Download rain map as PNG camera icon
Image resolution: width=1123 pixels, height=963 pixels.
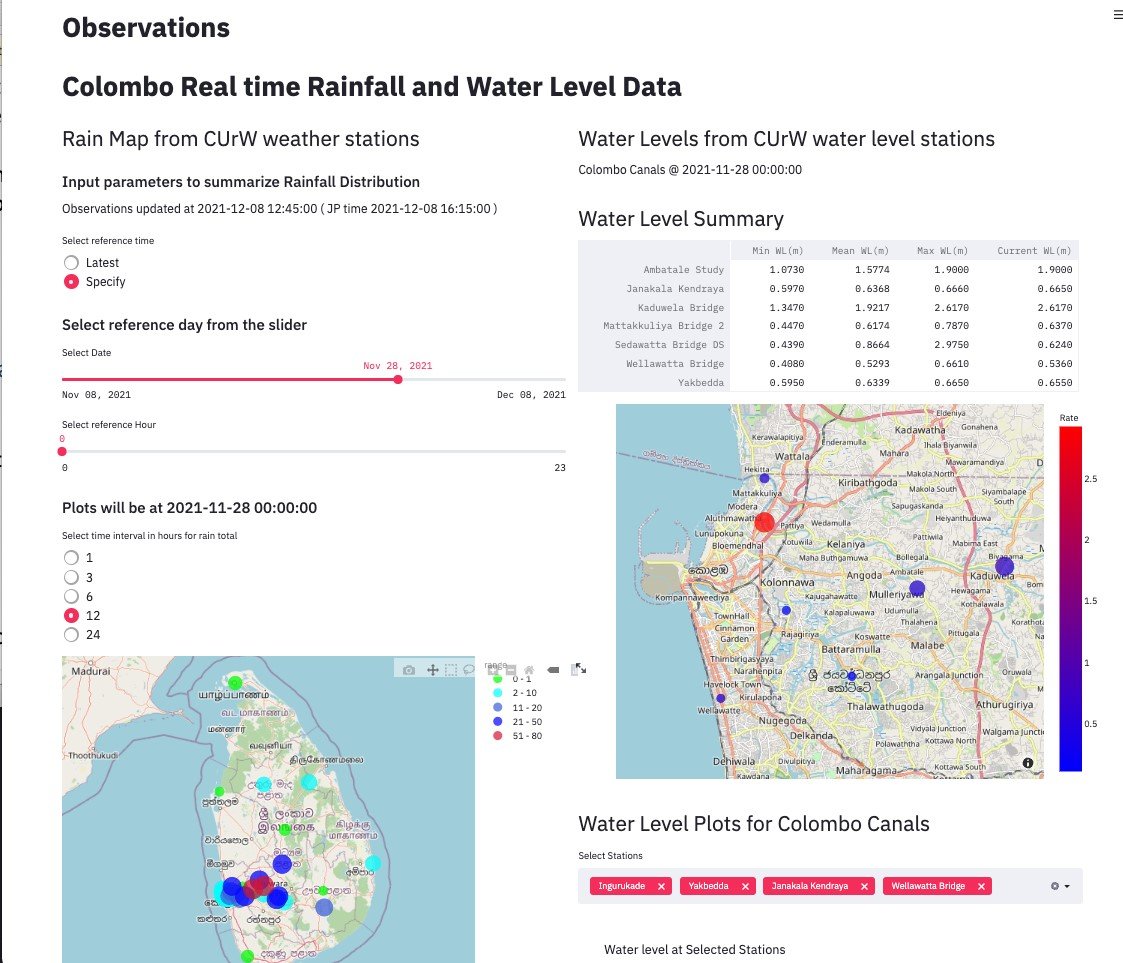409,670
